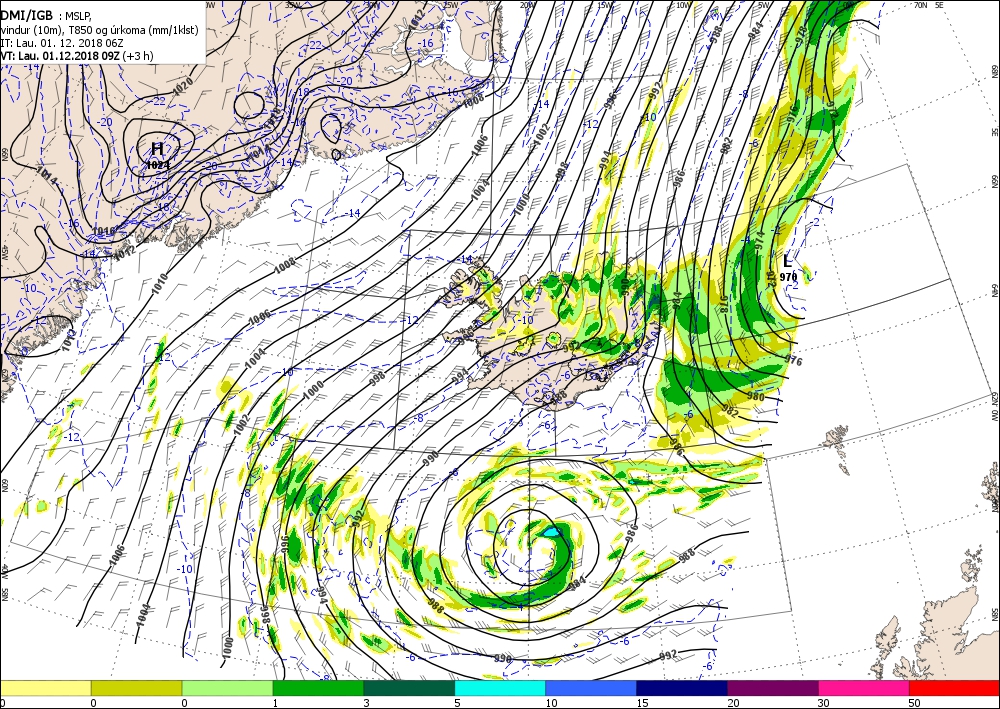Click the pale yellow legend swatch

tap(46, 688)
